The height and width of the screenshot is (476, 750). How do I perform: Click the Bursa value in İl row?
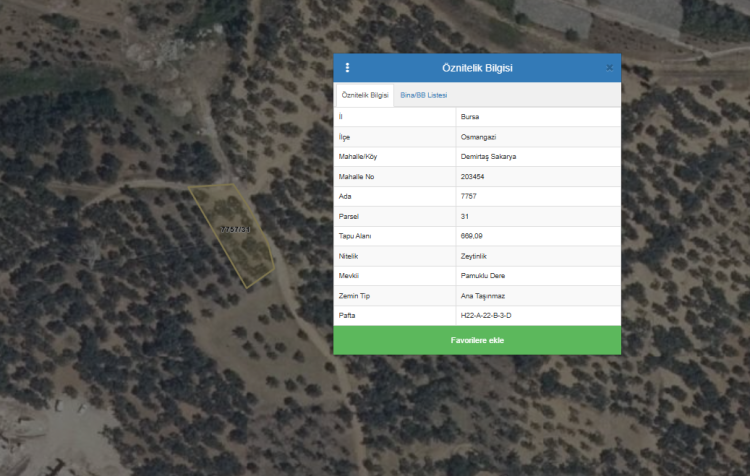tap(469, 117)
